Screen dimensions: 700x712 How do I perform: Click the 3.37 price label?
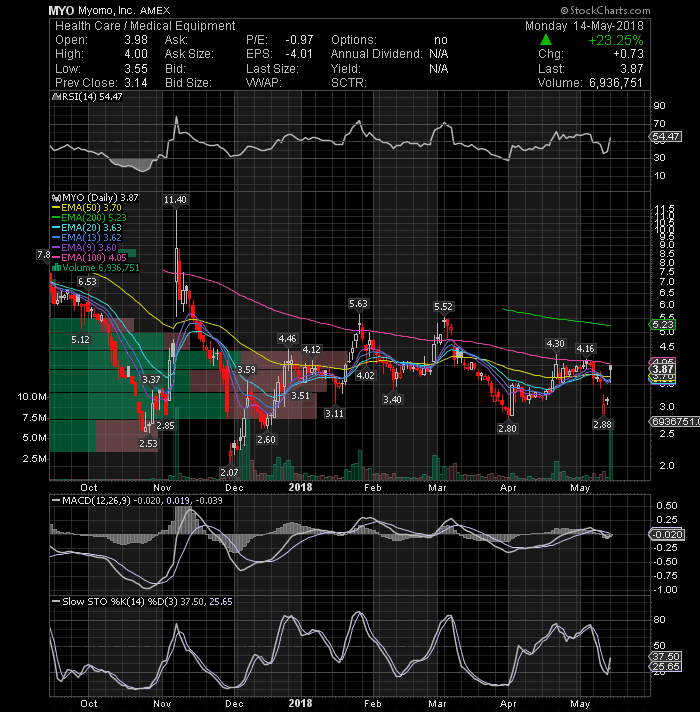click(151, 380)
